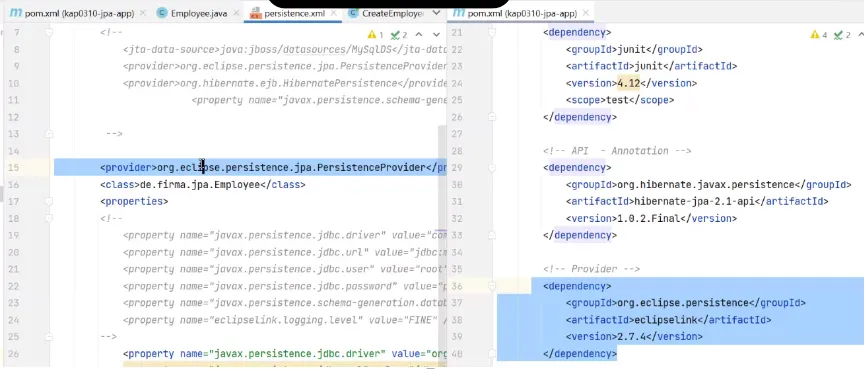The height and width of the screenshot is (369, 865).
Task: Show hidden tabs dropdown in left editor
Action: click(x=436, y=13)
